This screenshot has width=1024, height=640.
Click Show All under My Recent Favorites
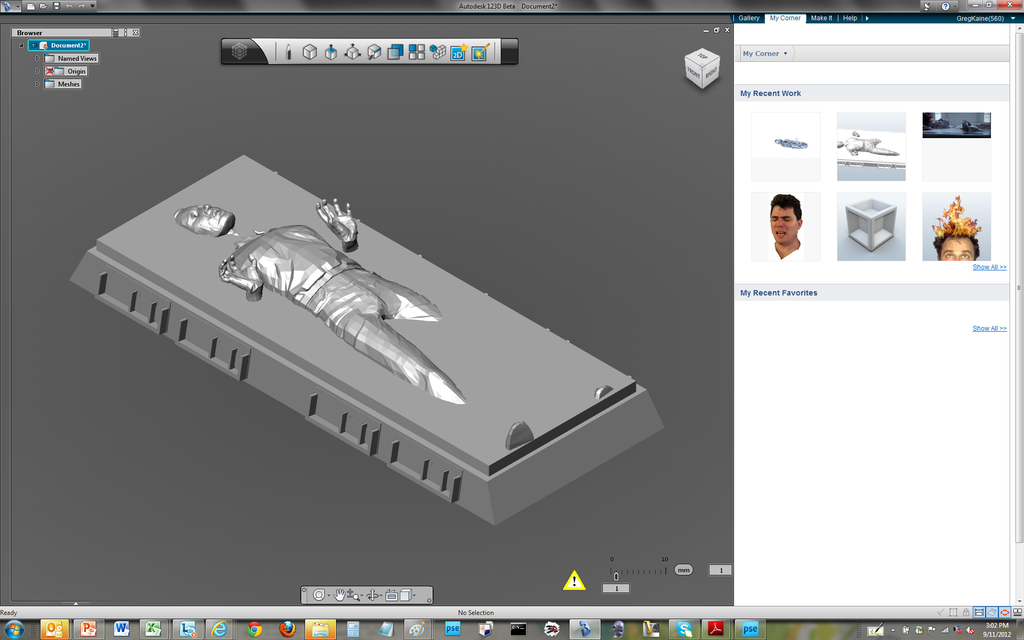(x=989, y=328)
